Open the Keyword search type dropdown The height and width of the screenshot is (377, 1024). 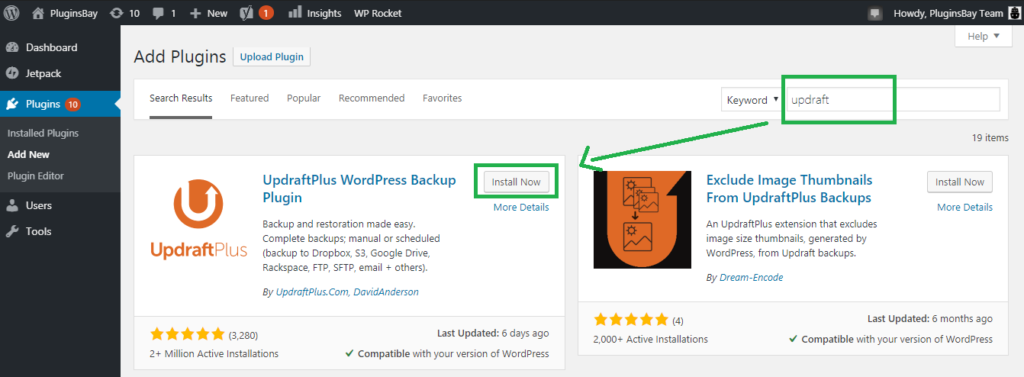pos(753,100)
